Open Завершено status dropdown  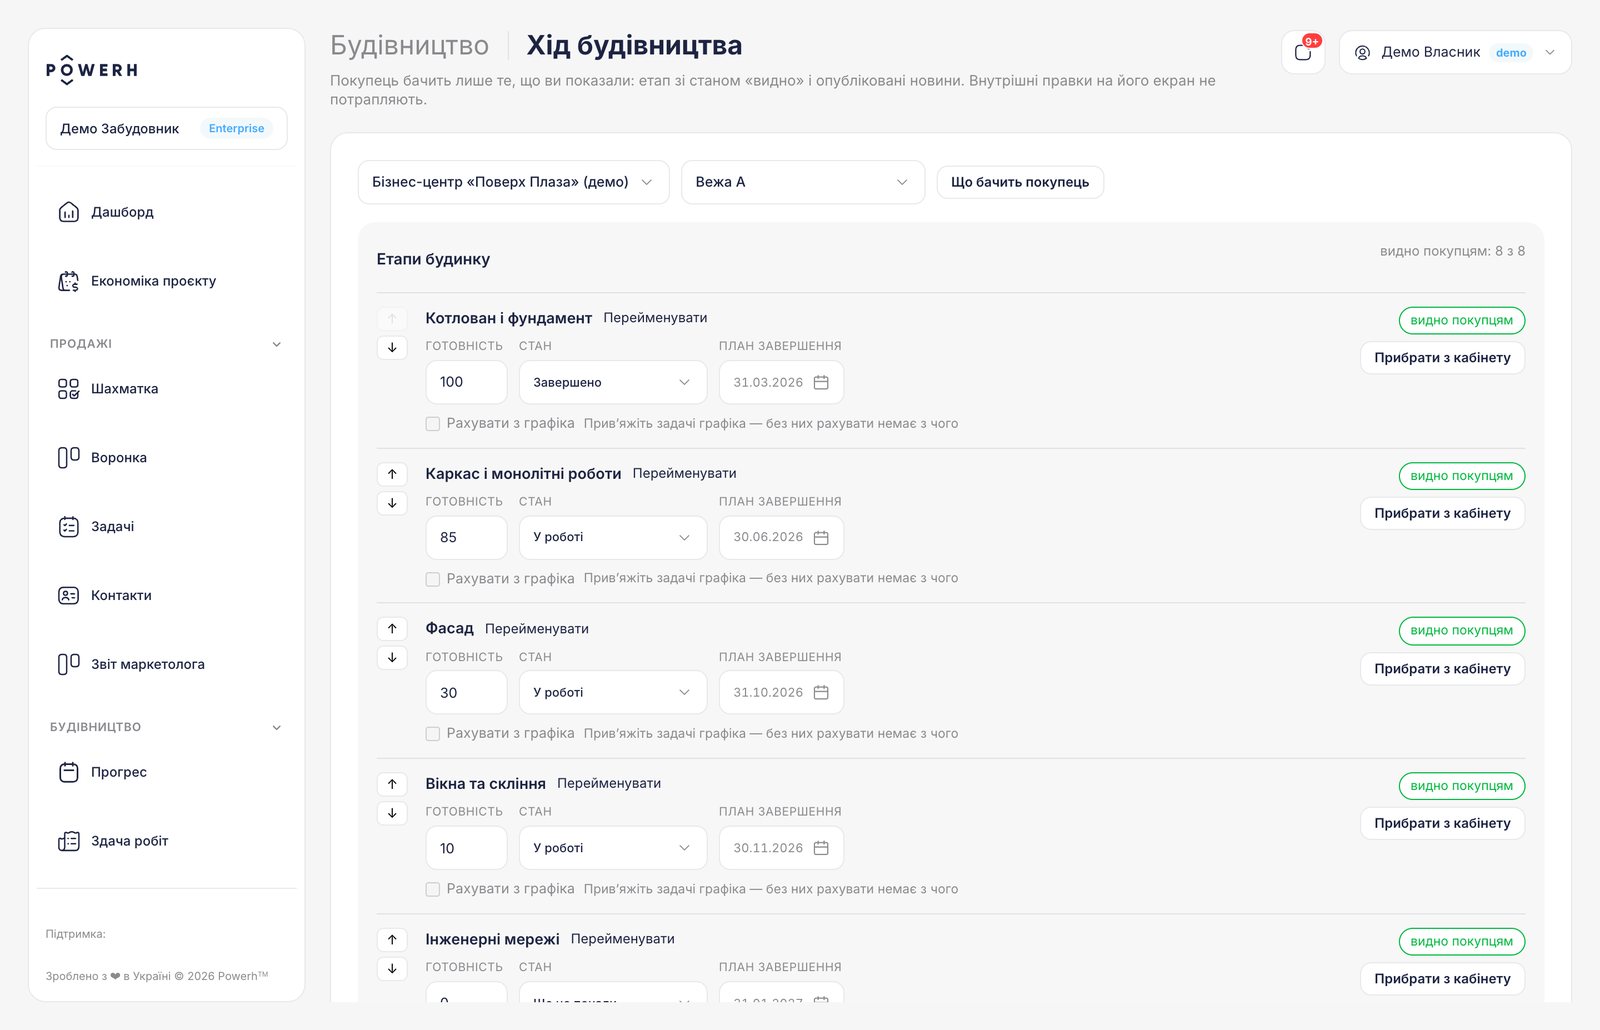[613, 382]
